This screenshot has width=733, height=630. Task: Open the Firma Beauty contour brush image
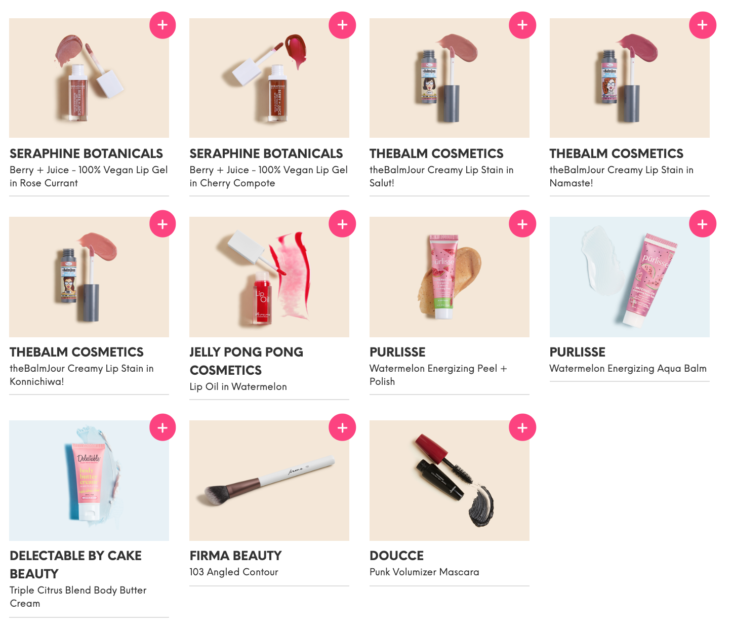269,480
